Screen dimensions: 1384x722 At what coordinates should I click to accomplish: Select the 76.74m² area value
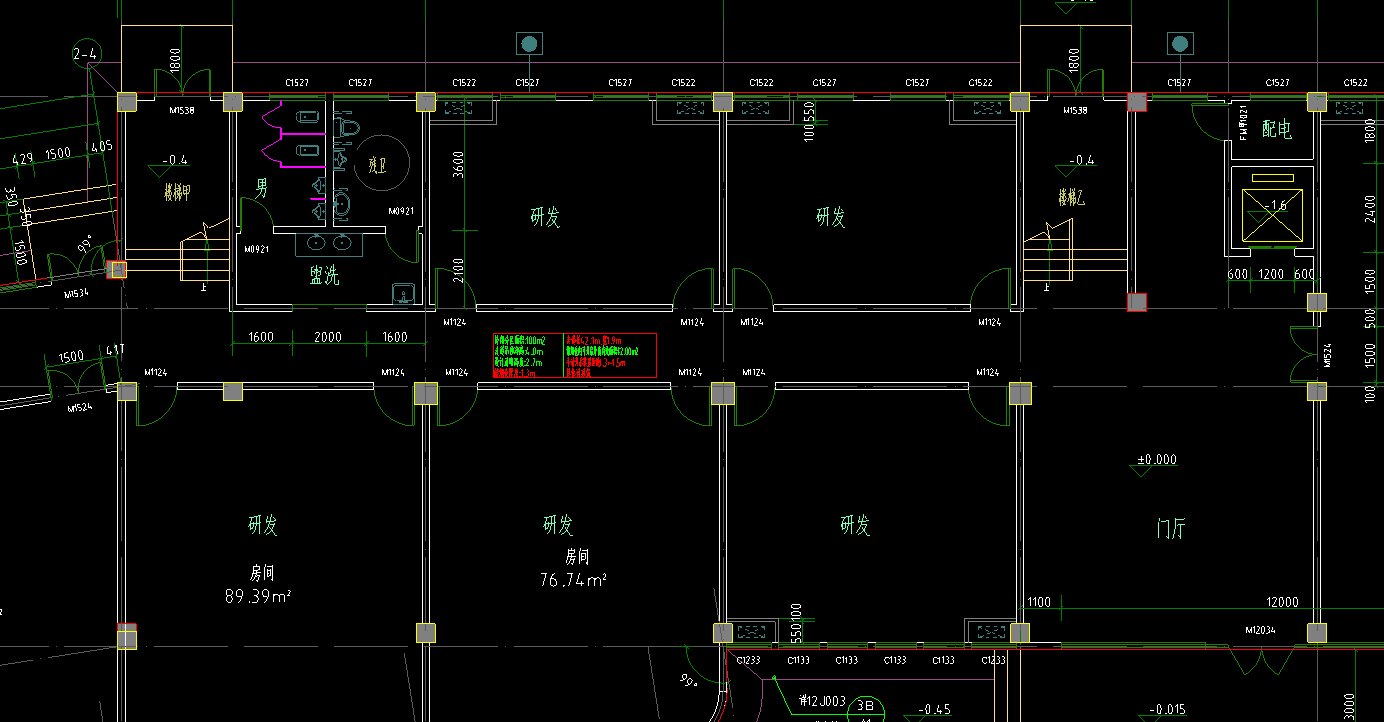pyautogui.click(x=573, y=580)
